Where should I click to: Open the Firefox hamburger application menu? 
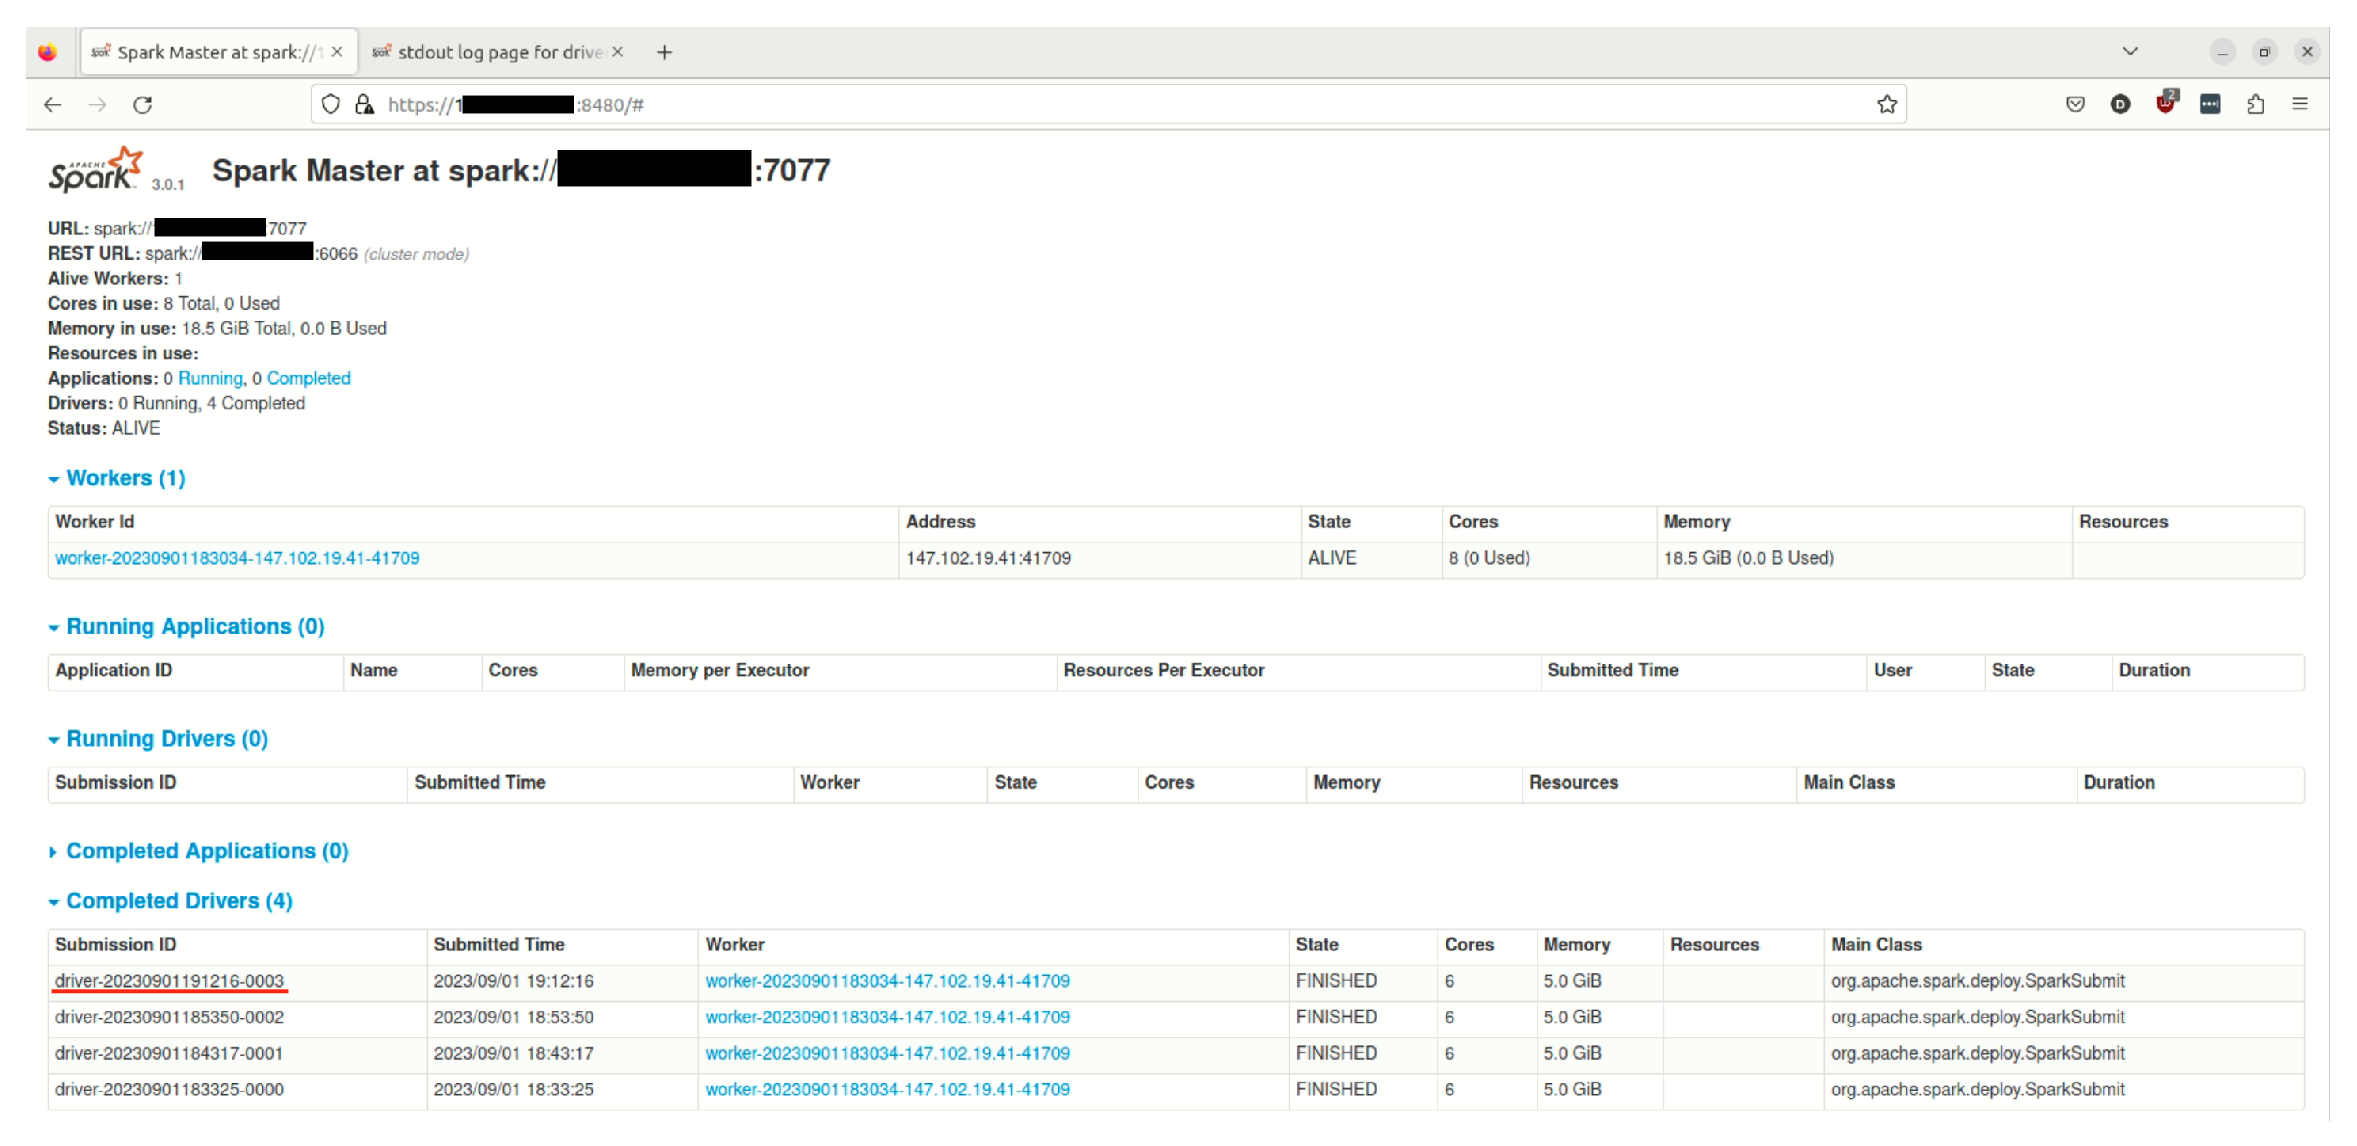2300,104
